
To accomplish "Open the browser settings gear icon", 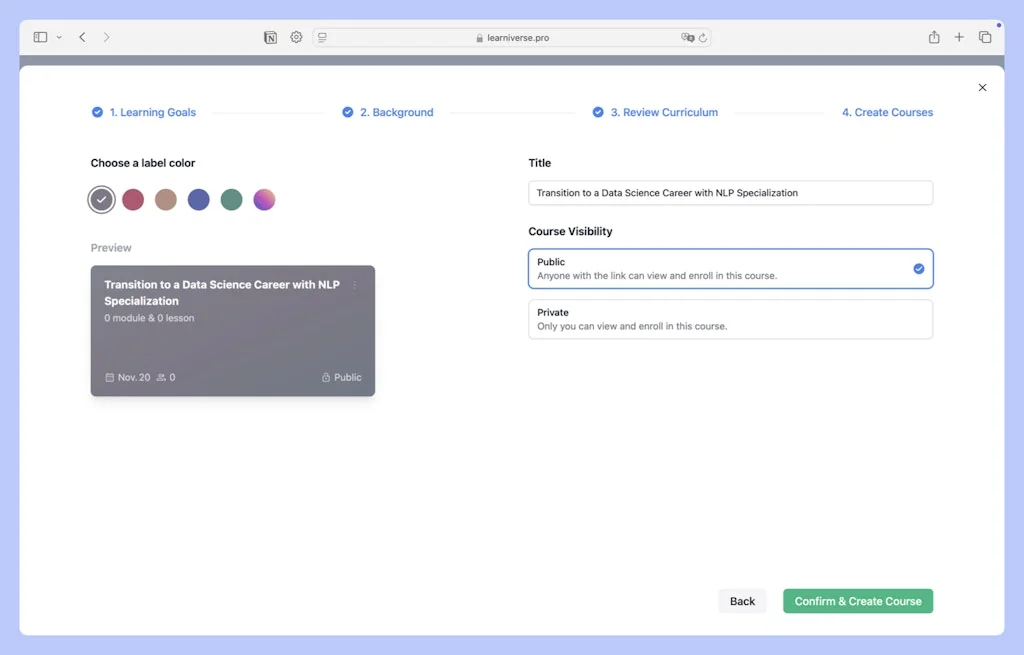I will [x=296, y=36].
